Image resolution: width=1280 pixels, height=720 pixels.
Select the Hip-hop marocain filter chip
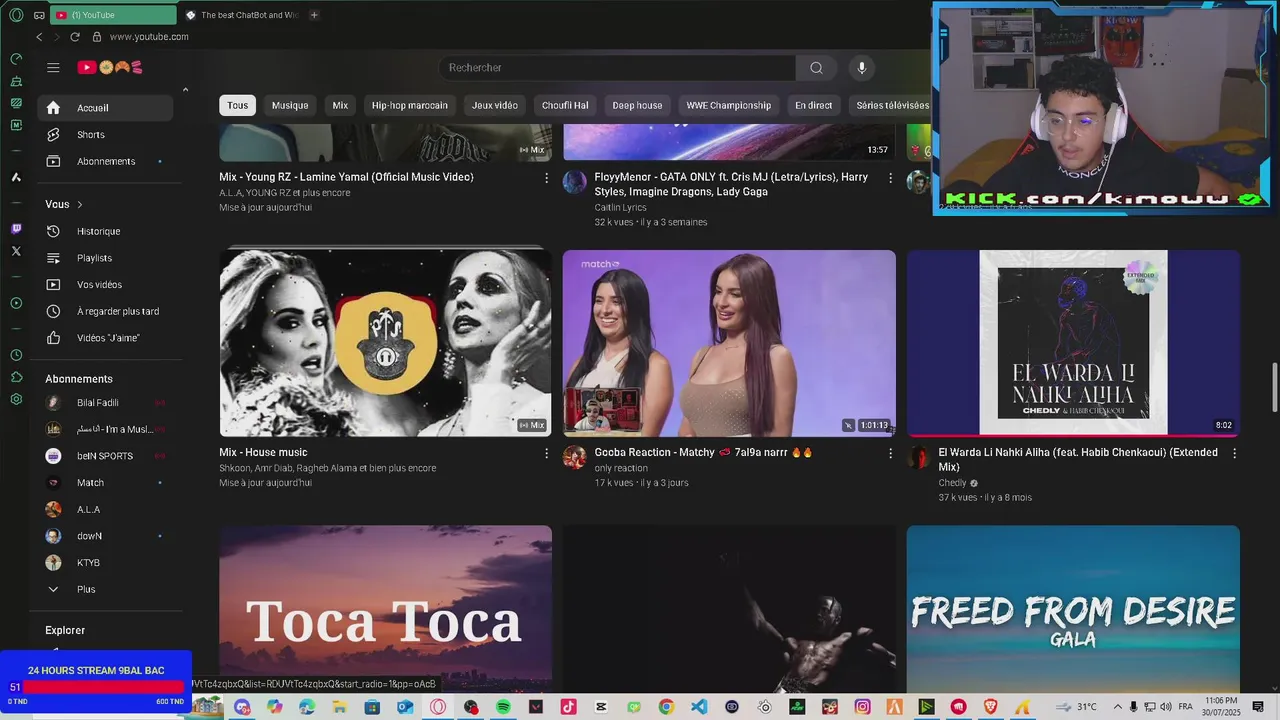(410, 105)
